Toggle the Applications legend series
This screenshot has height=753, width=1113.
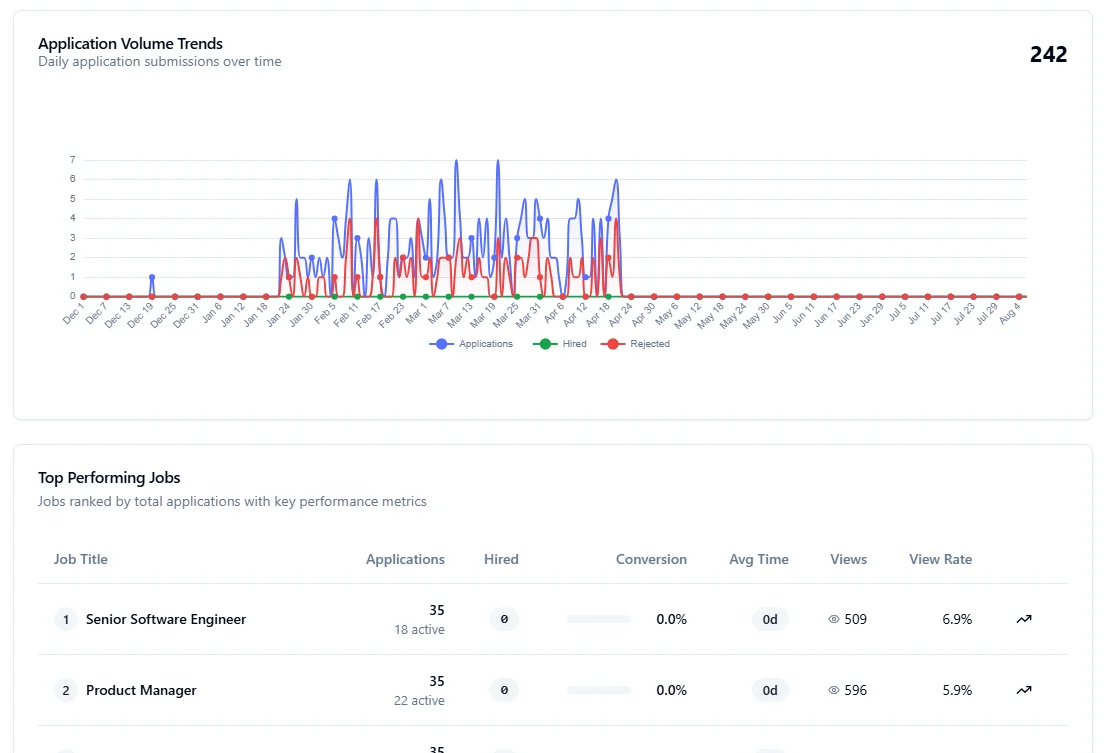[x=471, y=344]
